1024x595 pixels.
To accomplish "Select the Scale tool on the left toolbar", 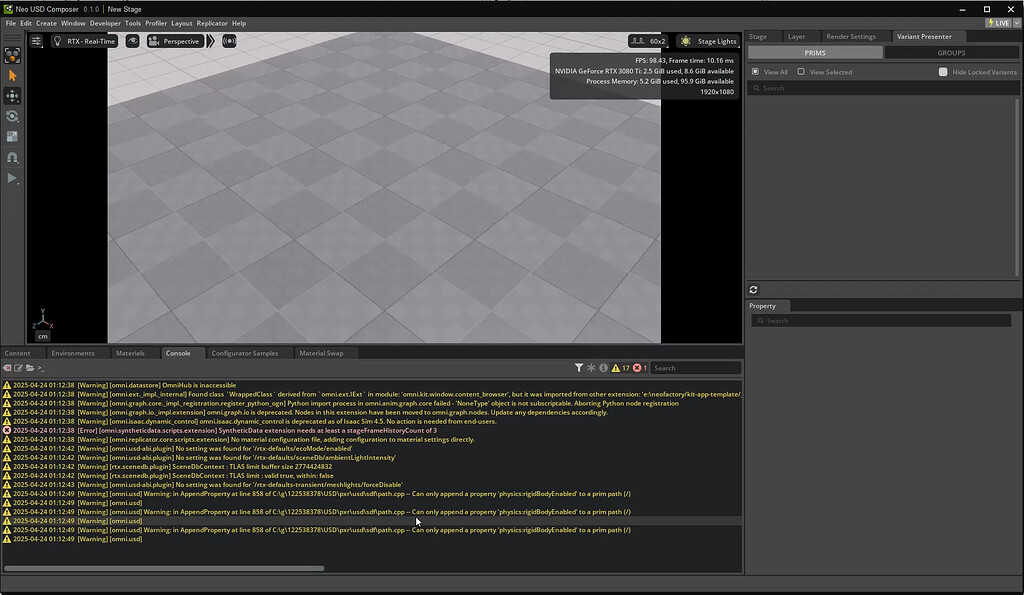I will point(12,135).
